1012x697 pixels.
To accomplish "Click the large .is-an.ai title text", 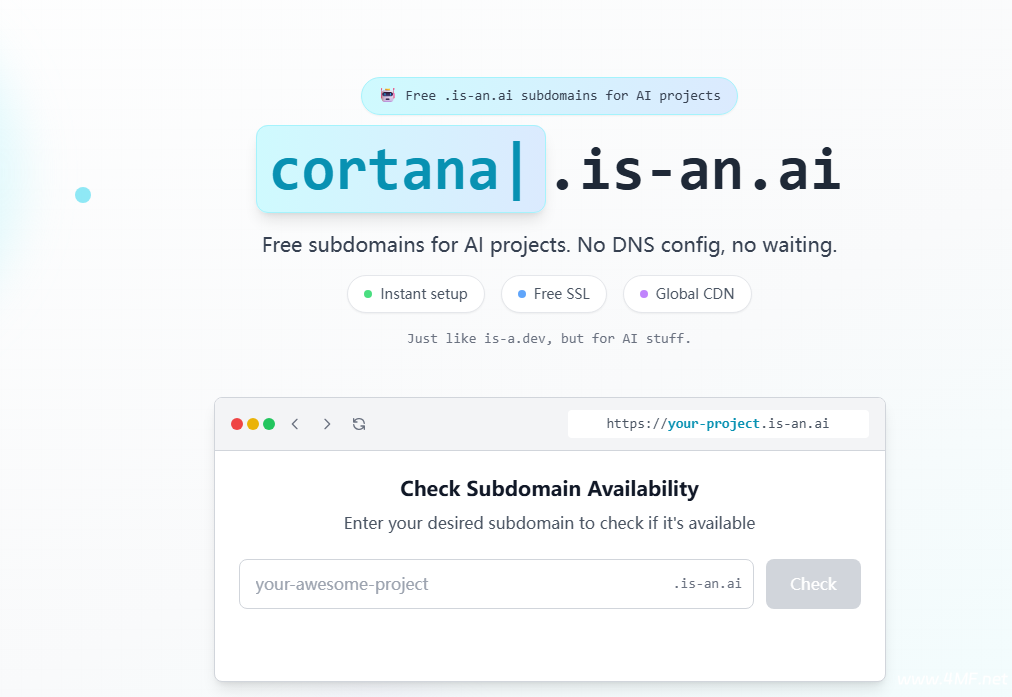I will pos(697,170).
